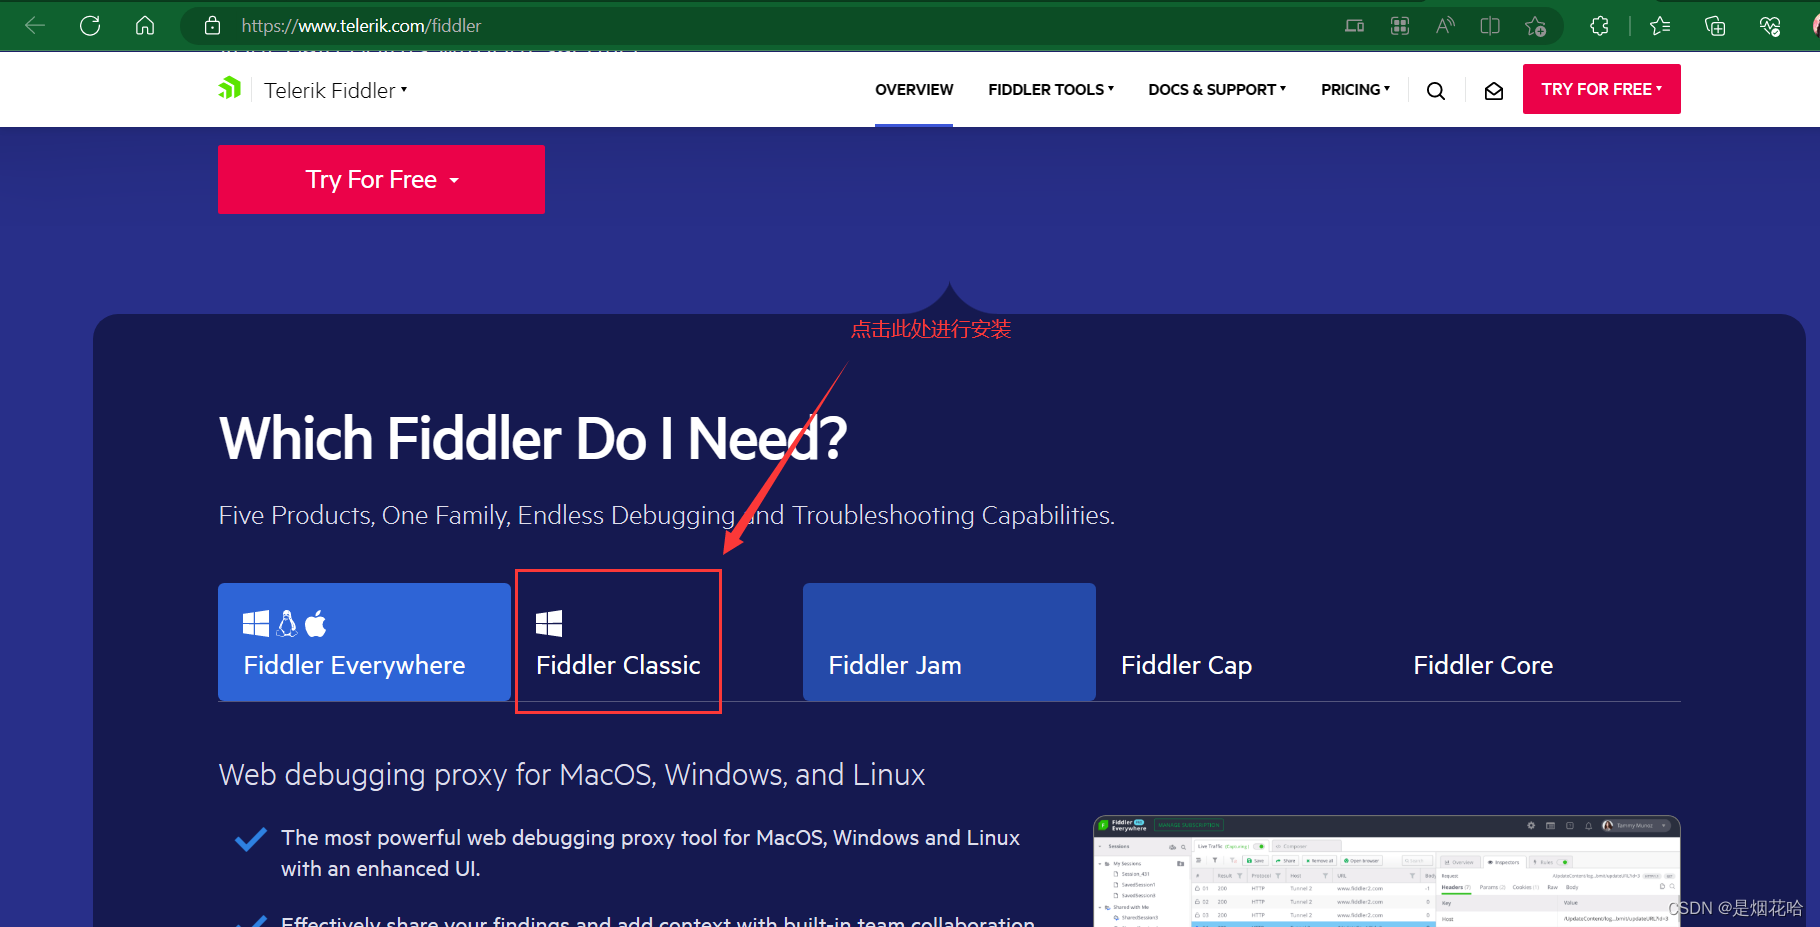Expand the Telerik Fiddler product dropdown
Image resolution: width=1820 pixels, height=927 pixels.
click(x=336, y=90)
